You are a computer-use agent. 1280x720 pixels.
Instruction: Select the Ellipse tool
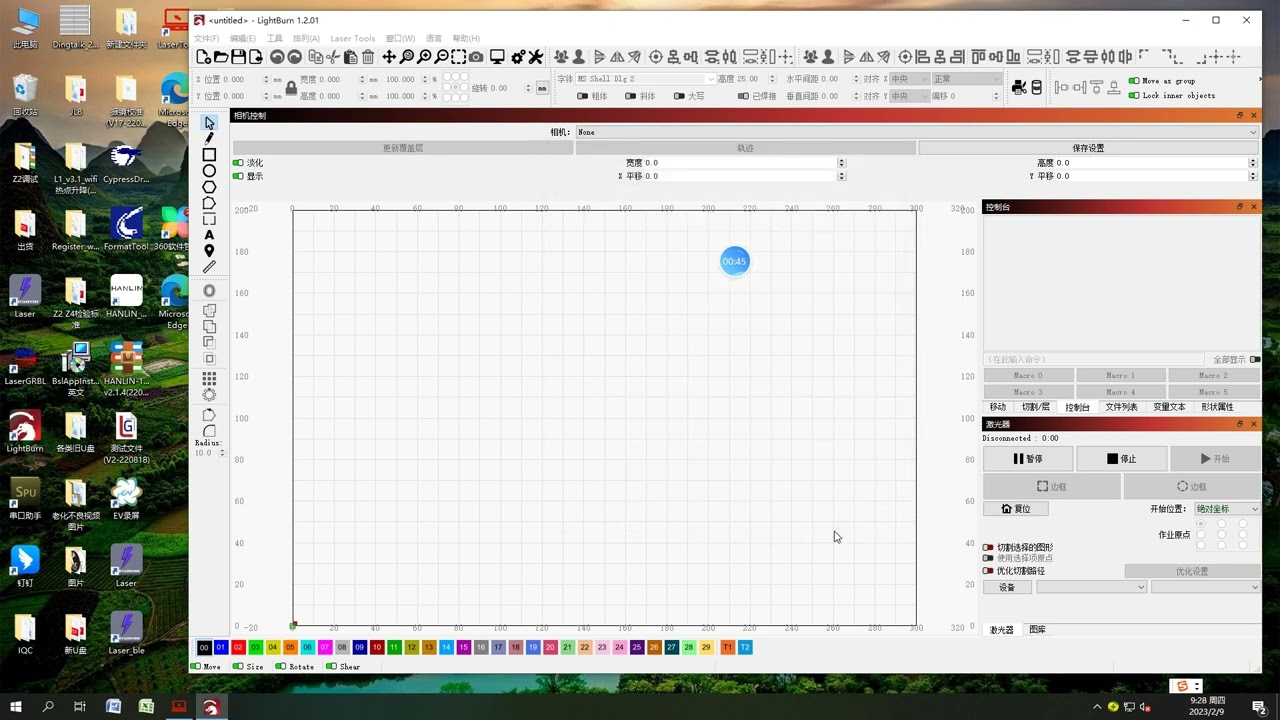[x=209, y=171]
